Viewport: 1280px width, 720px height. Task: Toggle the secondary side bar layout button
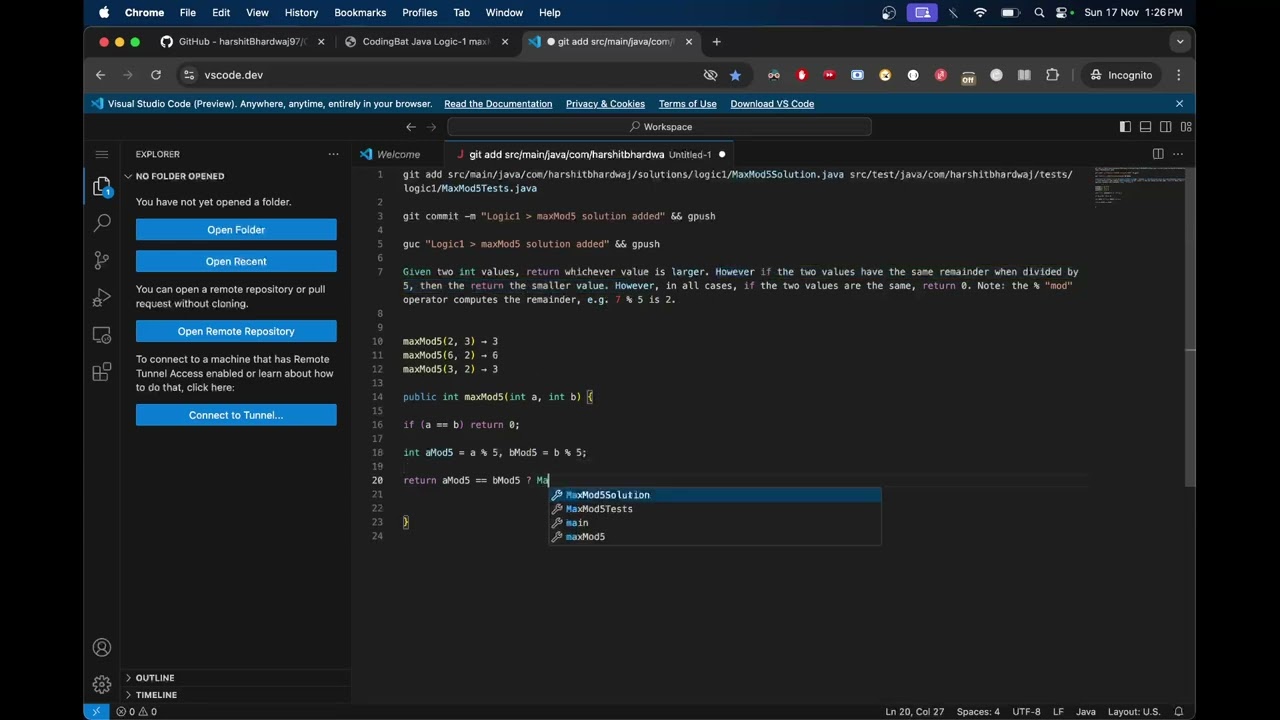[1166, 127]
